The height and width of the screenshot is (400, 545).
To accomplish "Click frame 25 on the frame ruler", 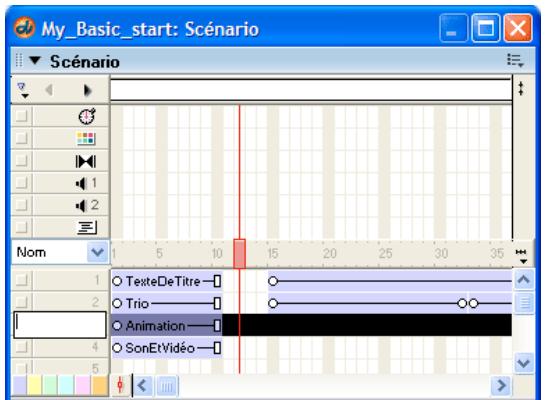I will click(x=385, y=254).
